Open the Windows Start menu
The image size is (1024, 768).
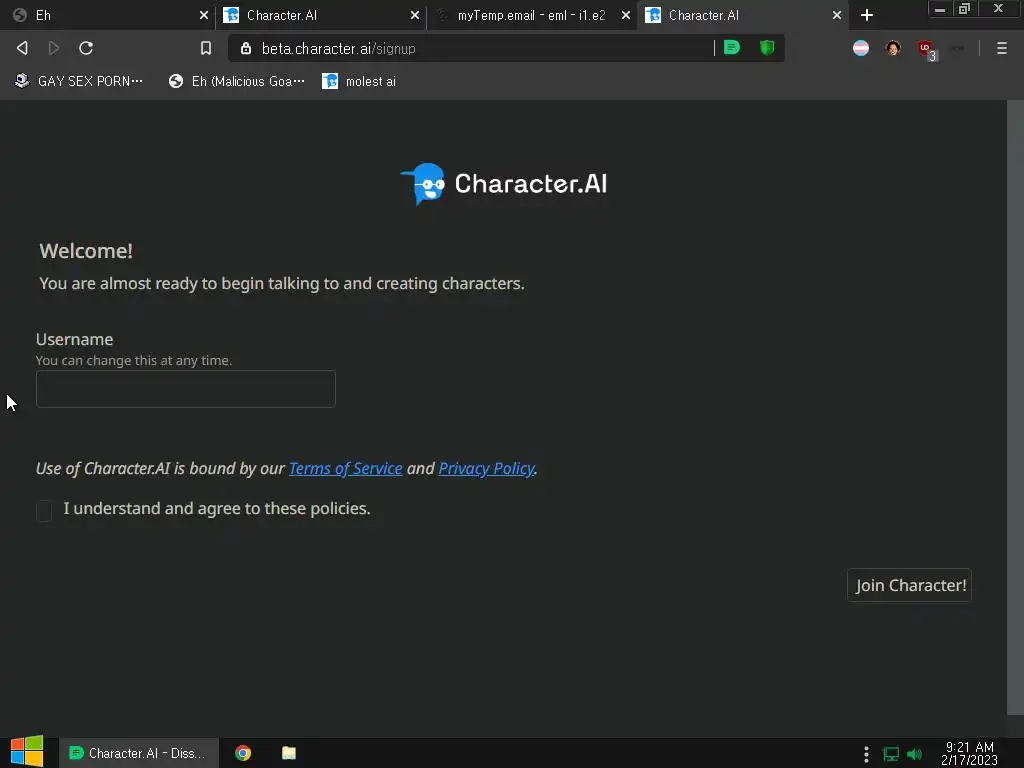27,752
